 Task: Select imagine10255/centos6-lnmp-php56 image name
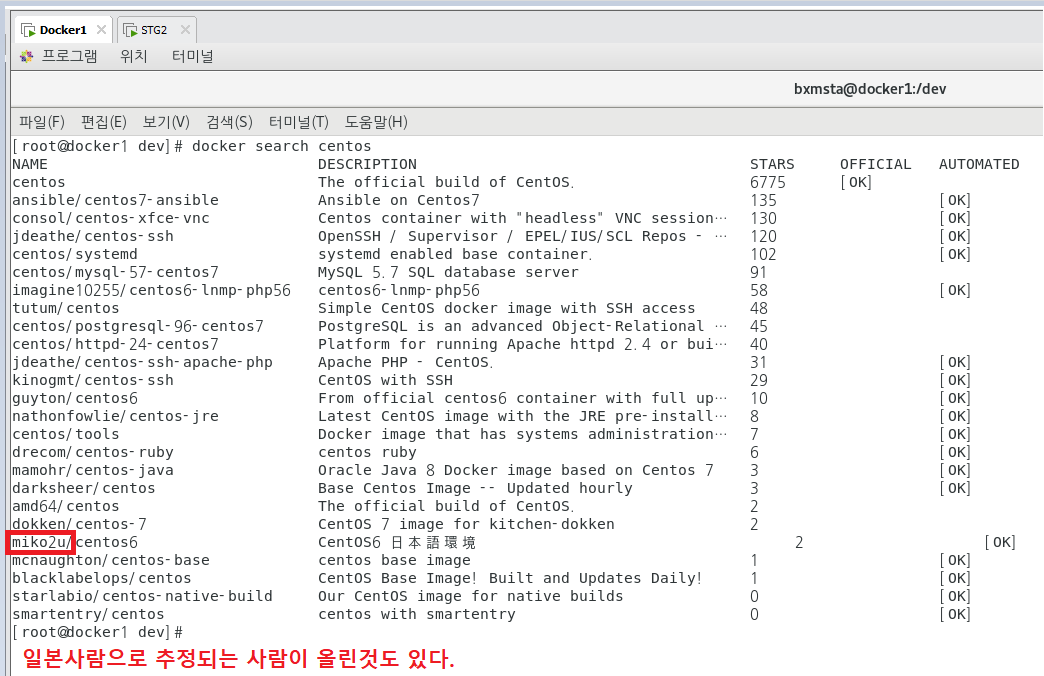click(151, 290)
